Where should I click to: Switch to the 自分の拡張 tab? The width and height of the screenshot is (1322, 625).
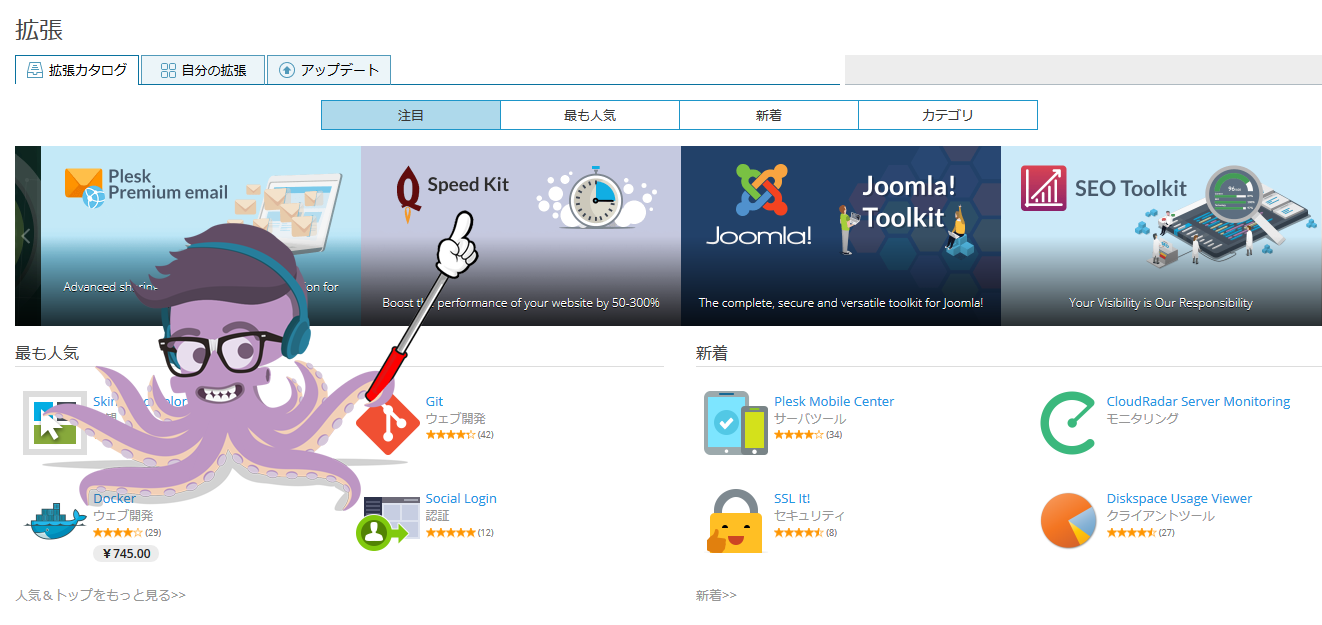pyautogui.click(x=203, y=70)
